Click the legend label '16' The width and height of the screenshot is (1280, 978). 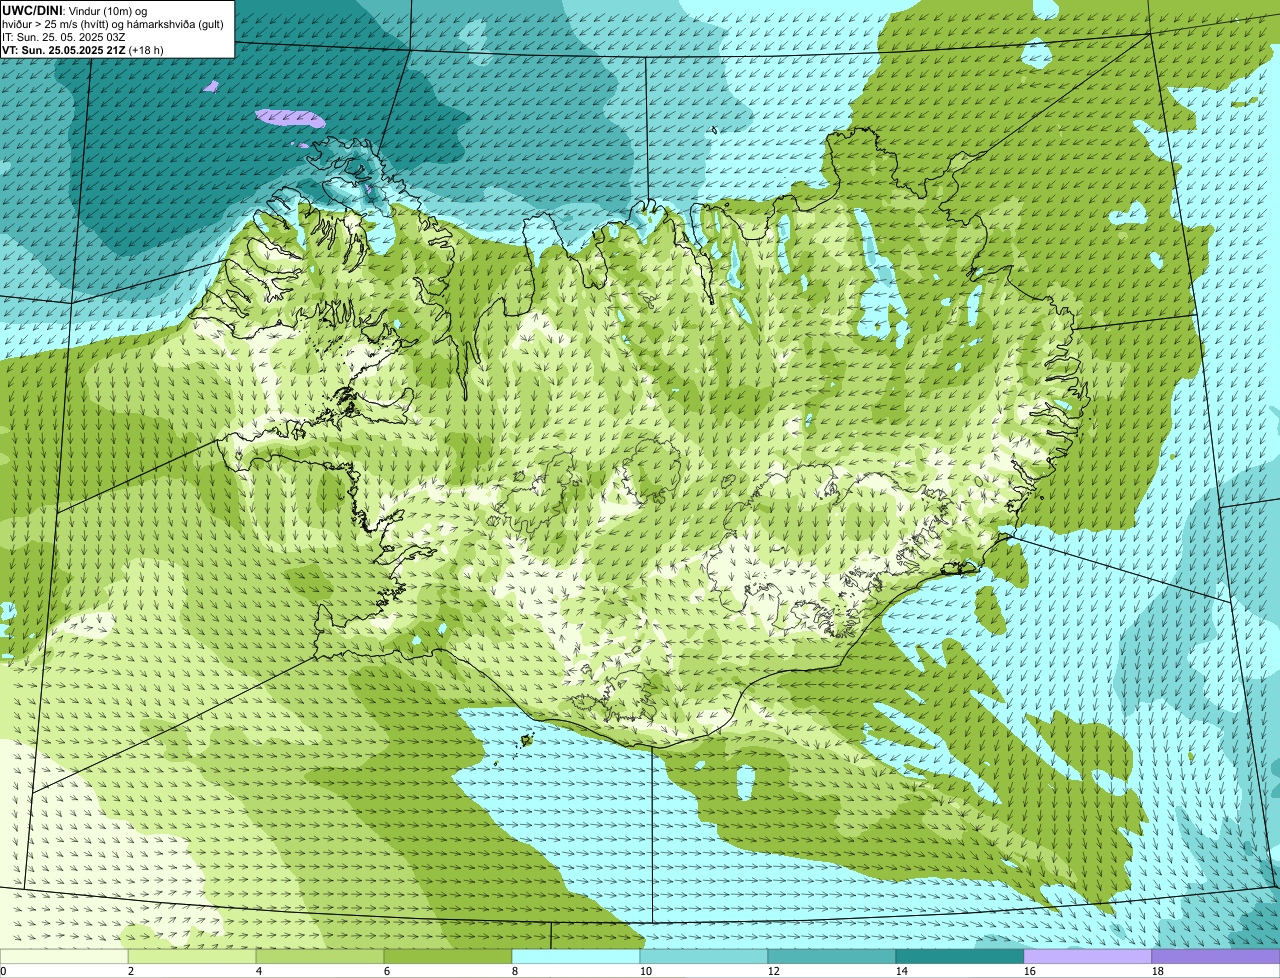(1030, 971)
